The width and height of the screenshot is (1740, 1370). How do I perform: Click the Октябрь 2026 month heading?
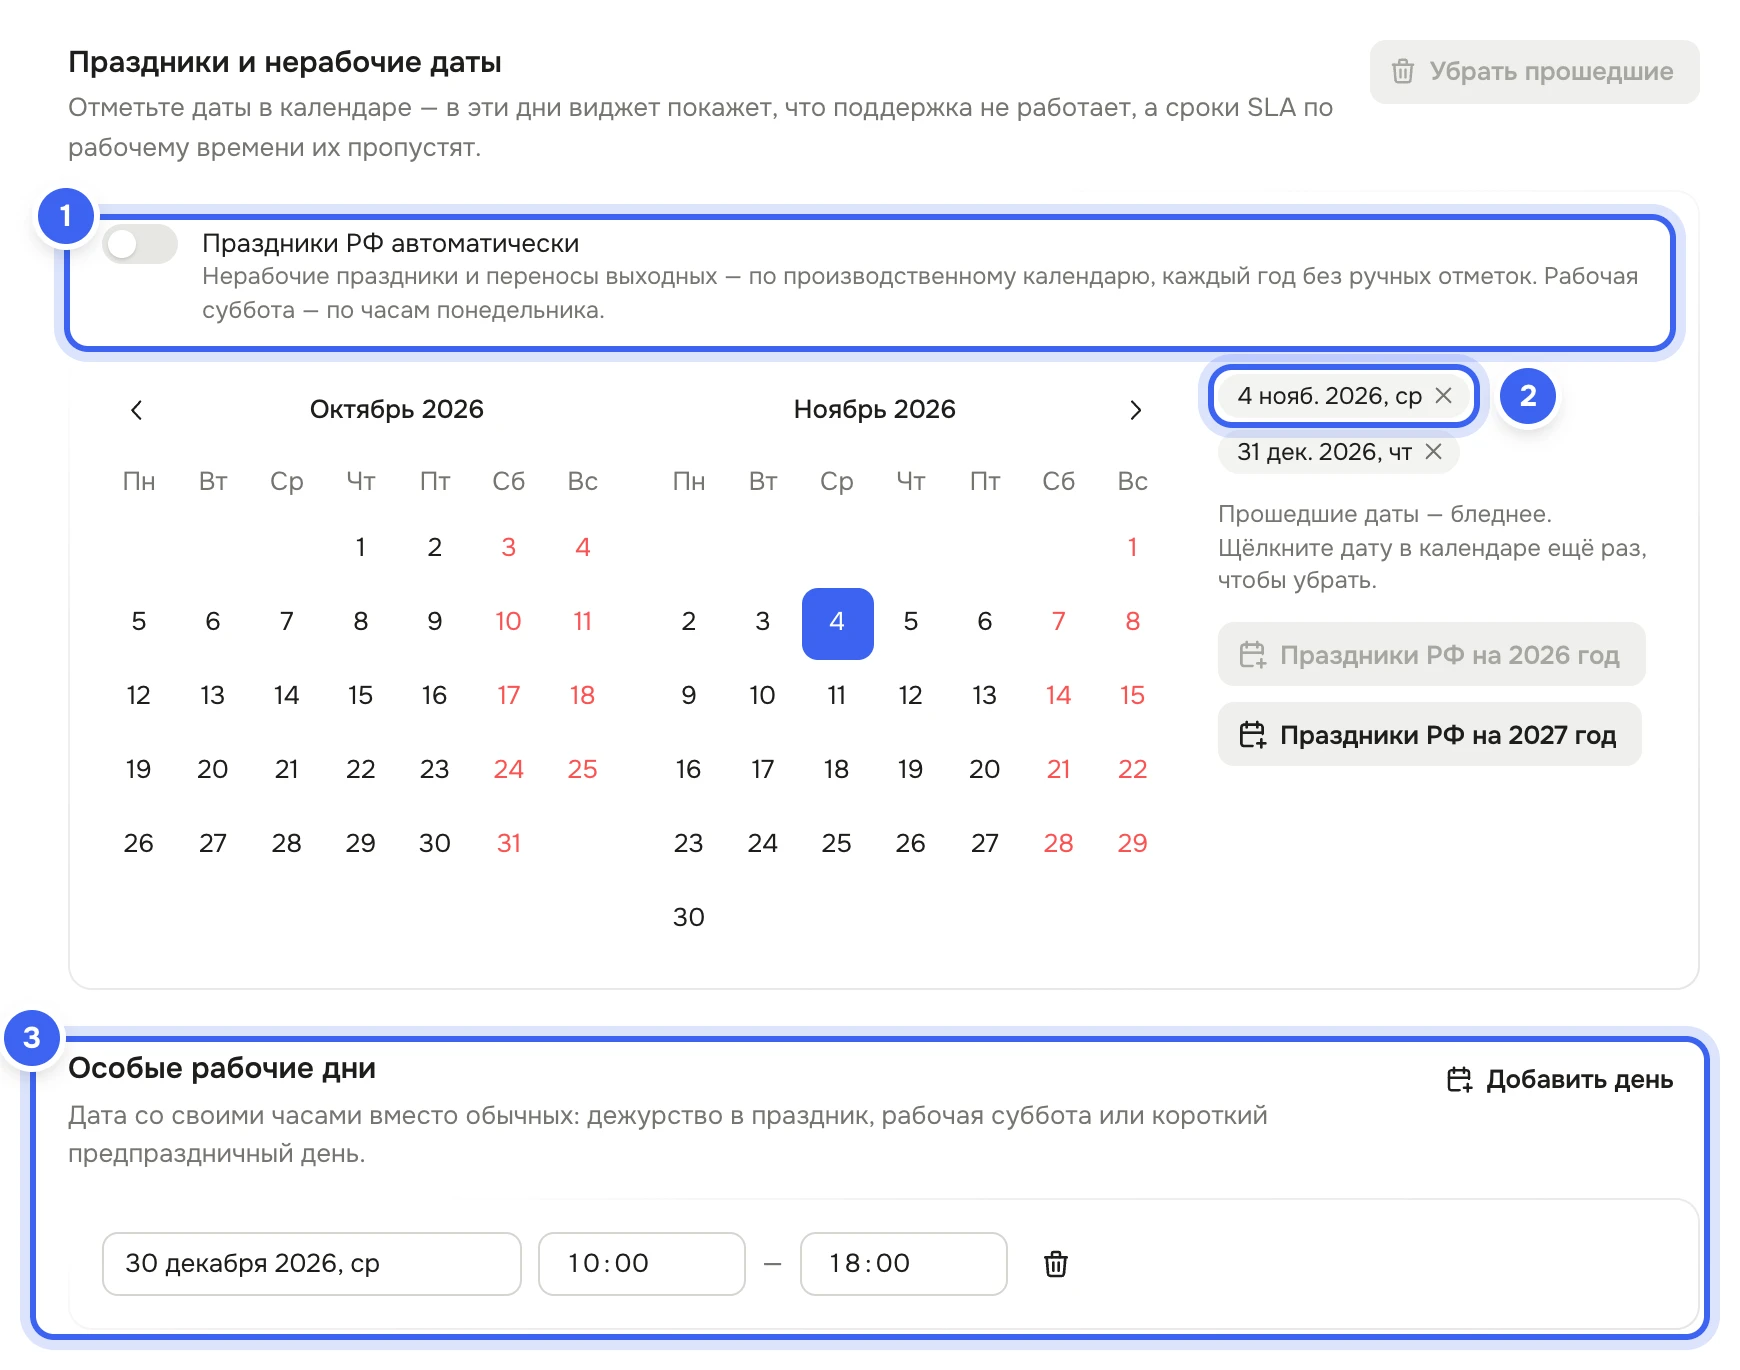[x=397, y=410]
